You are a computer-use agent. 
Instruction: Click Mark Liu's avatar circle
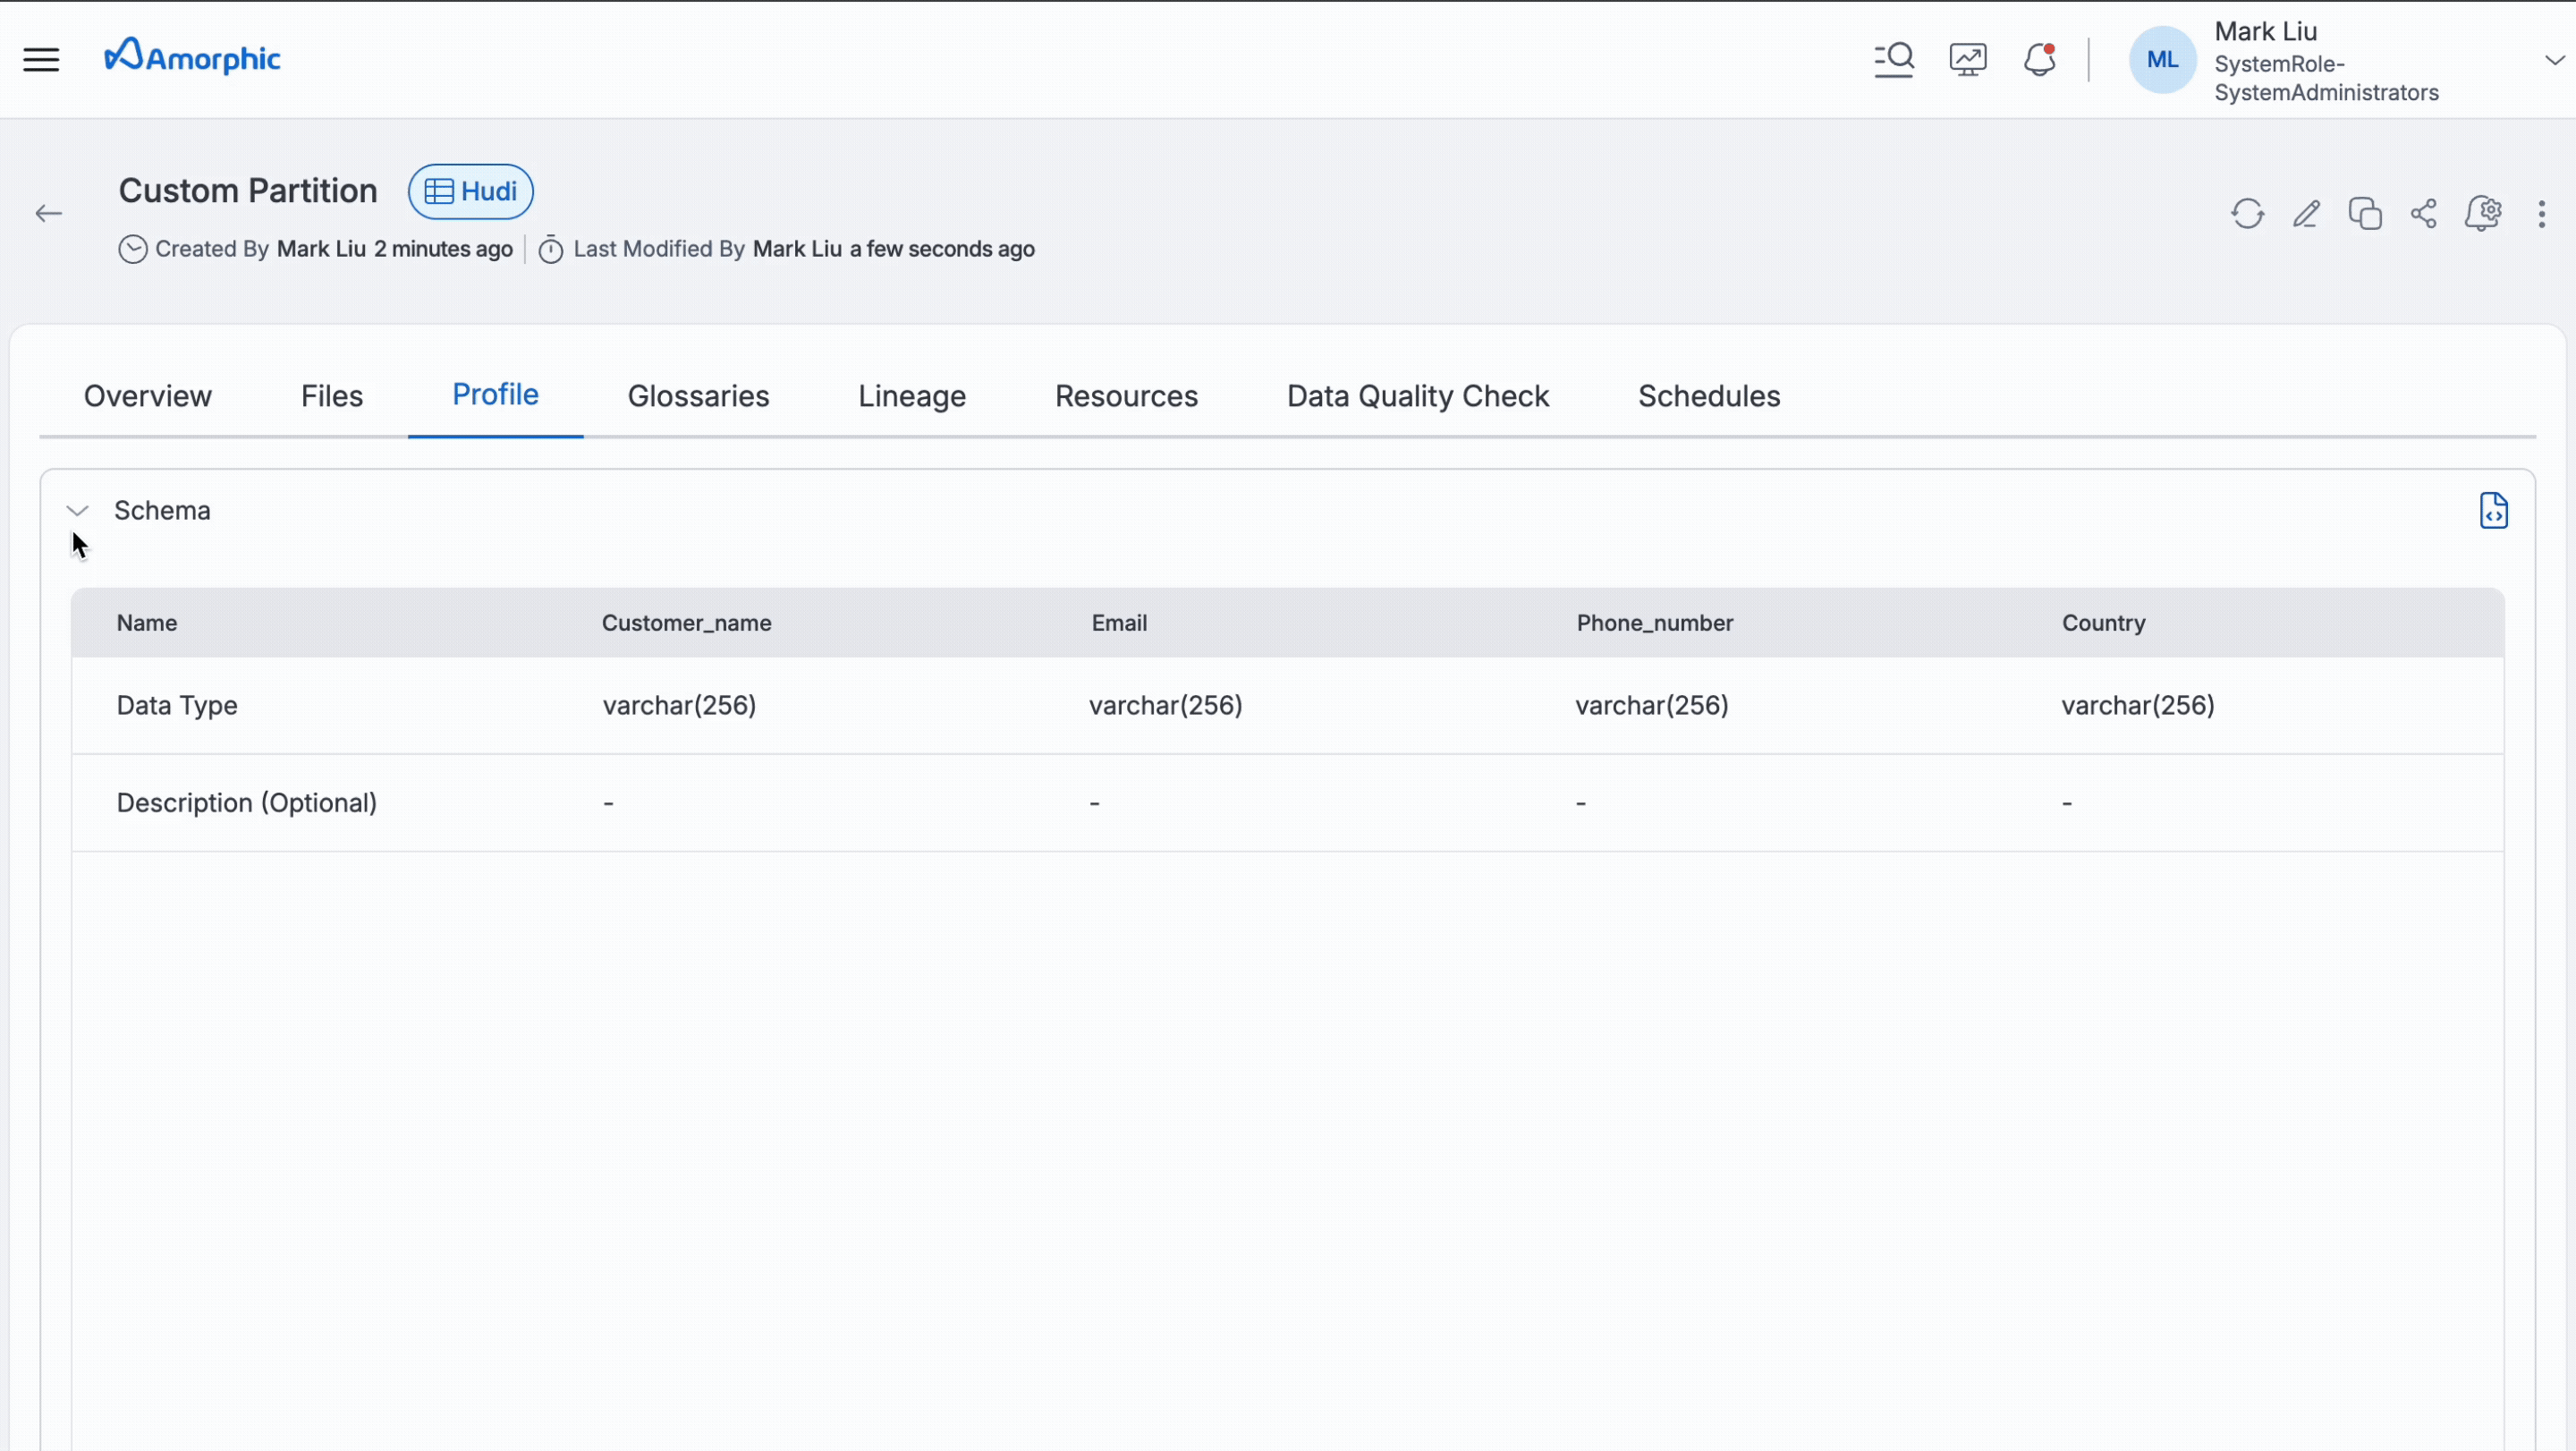(2161, 60)
